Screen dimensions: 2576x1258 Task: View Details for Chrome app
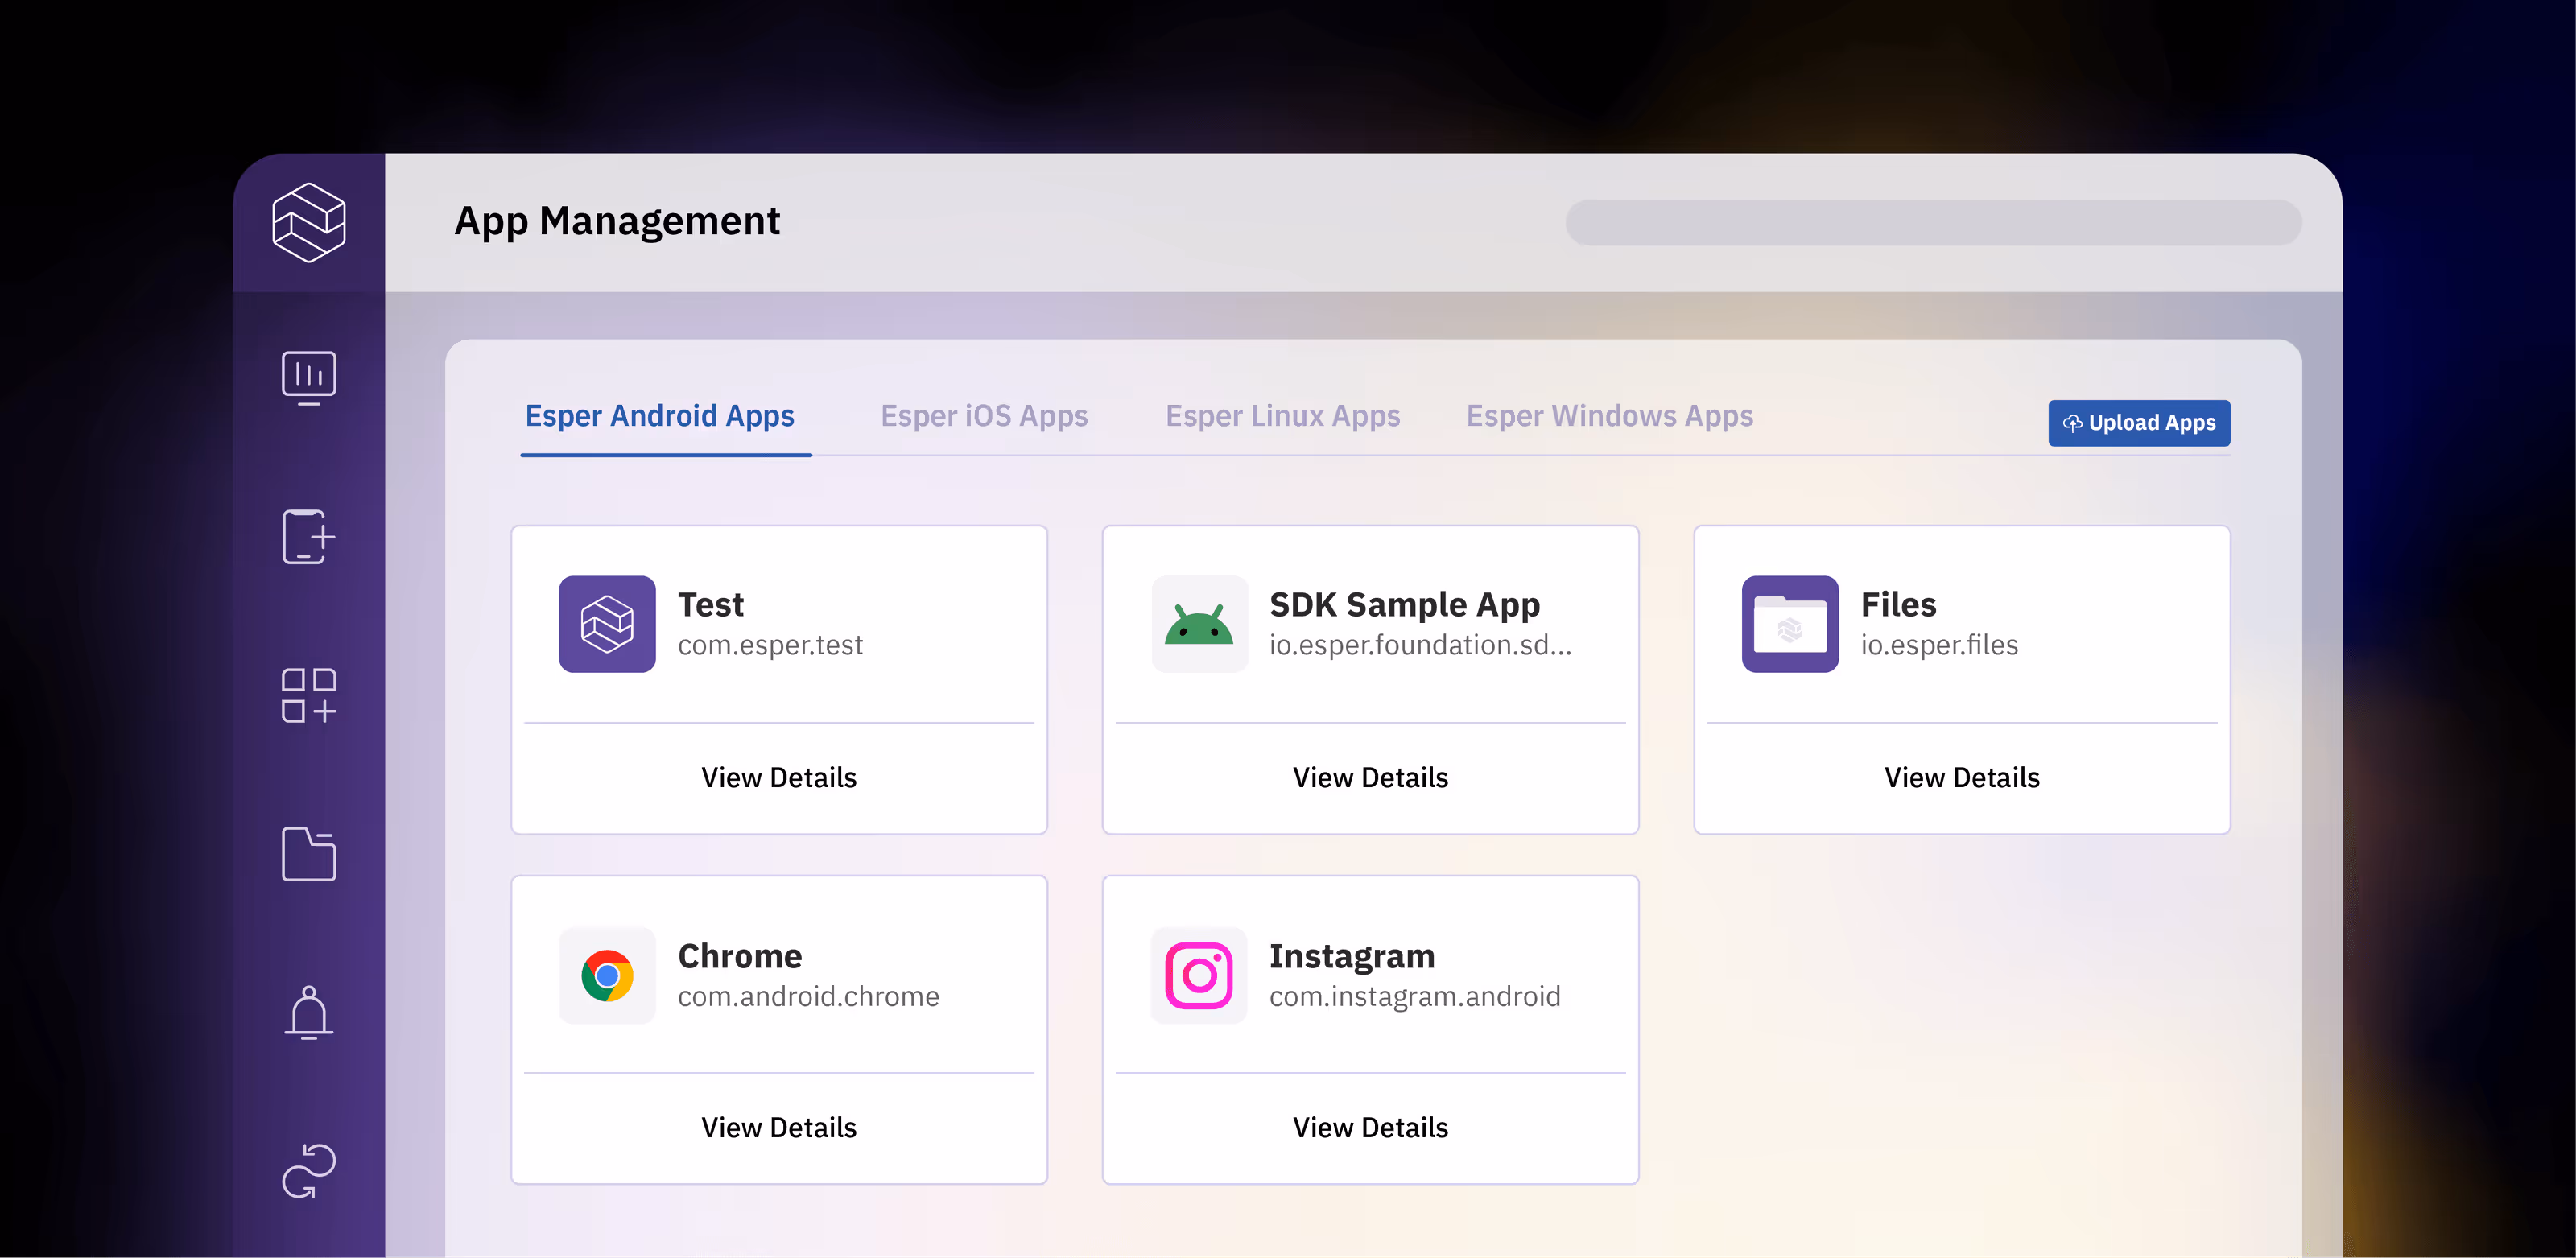(x=779, y=1127)
